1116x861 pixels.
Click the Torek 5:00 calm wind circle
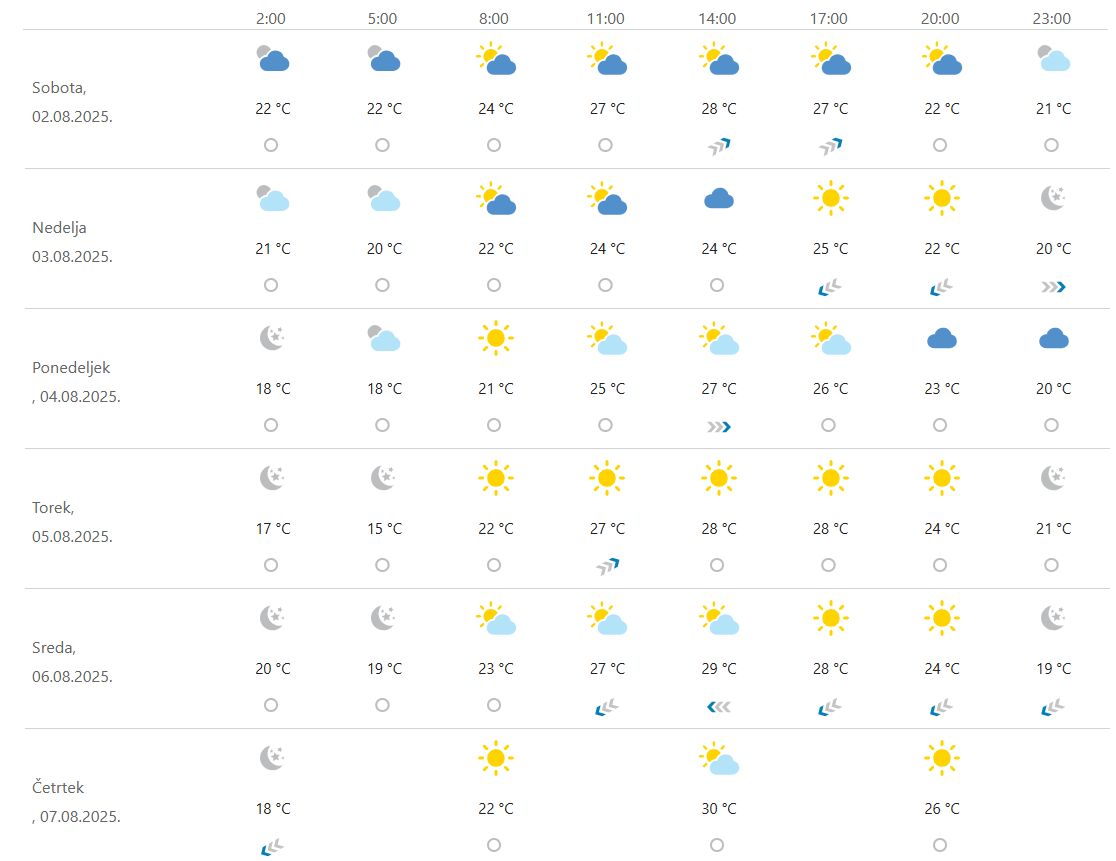tap(383, 565)
